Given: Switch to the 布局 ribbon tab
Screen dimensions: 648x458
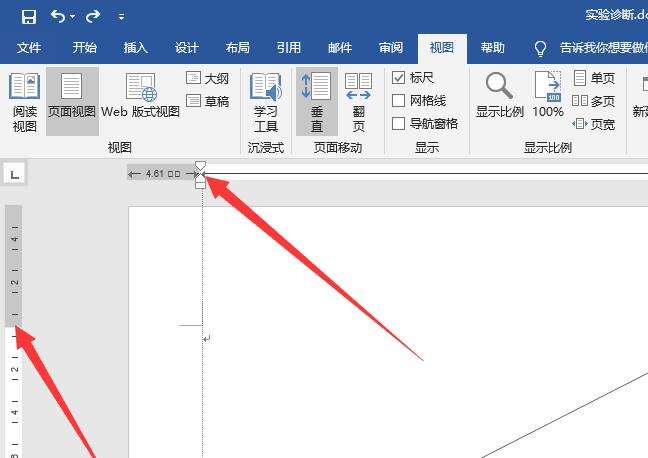Looking at the screenshot, I should (238, 48).
